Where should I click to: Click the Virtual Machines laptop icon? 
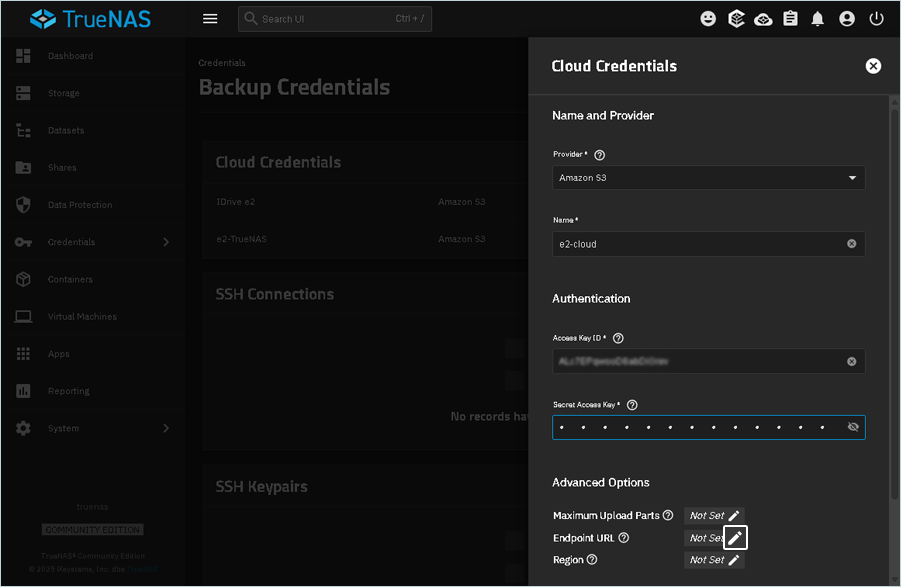(x=23, y=316)
